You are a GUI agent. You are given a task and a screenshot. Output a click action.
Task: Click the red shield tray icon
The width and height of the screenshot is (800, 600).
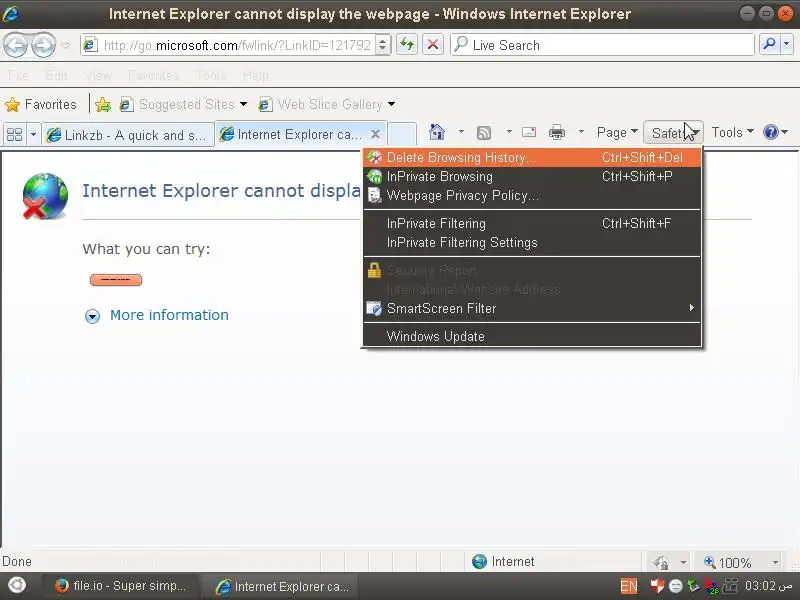click(657, 586)
